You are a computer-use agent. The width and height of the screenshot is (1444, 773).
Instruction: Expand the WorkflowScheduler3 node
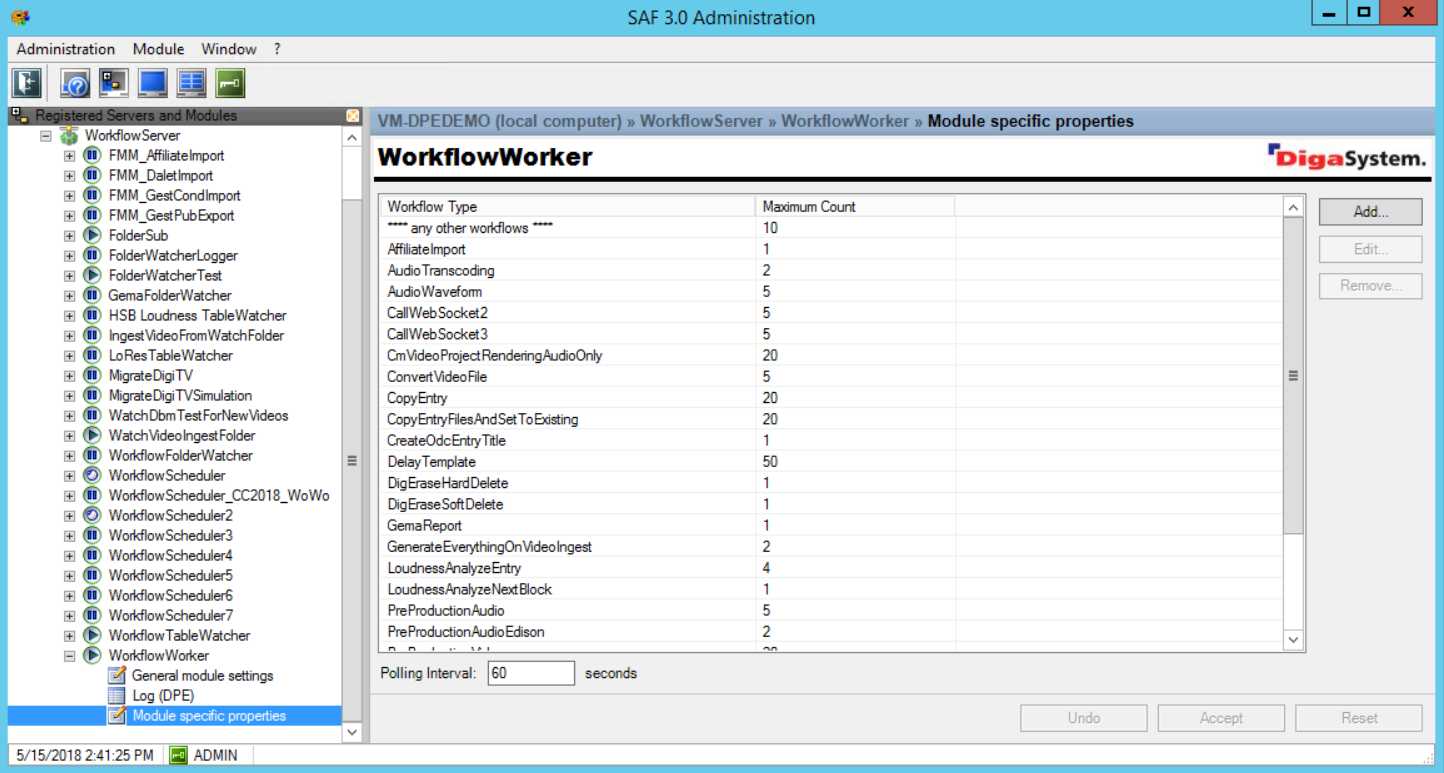click(69, 536)
